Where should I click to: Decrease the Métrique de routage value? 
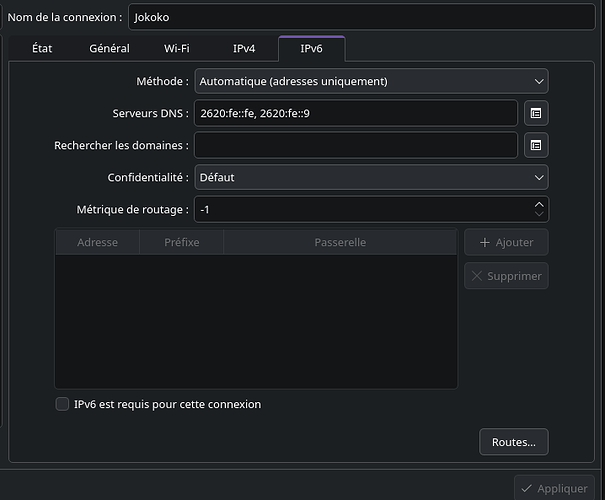(539, 214)
